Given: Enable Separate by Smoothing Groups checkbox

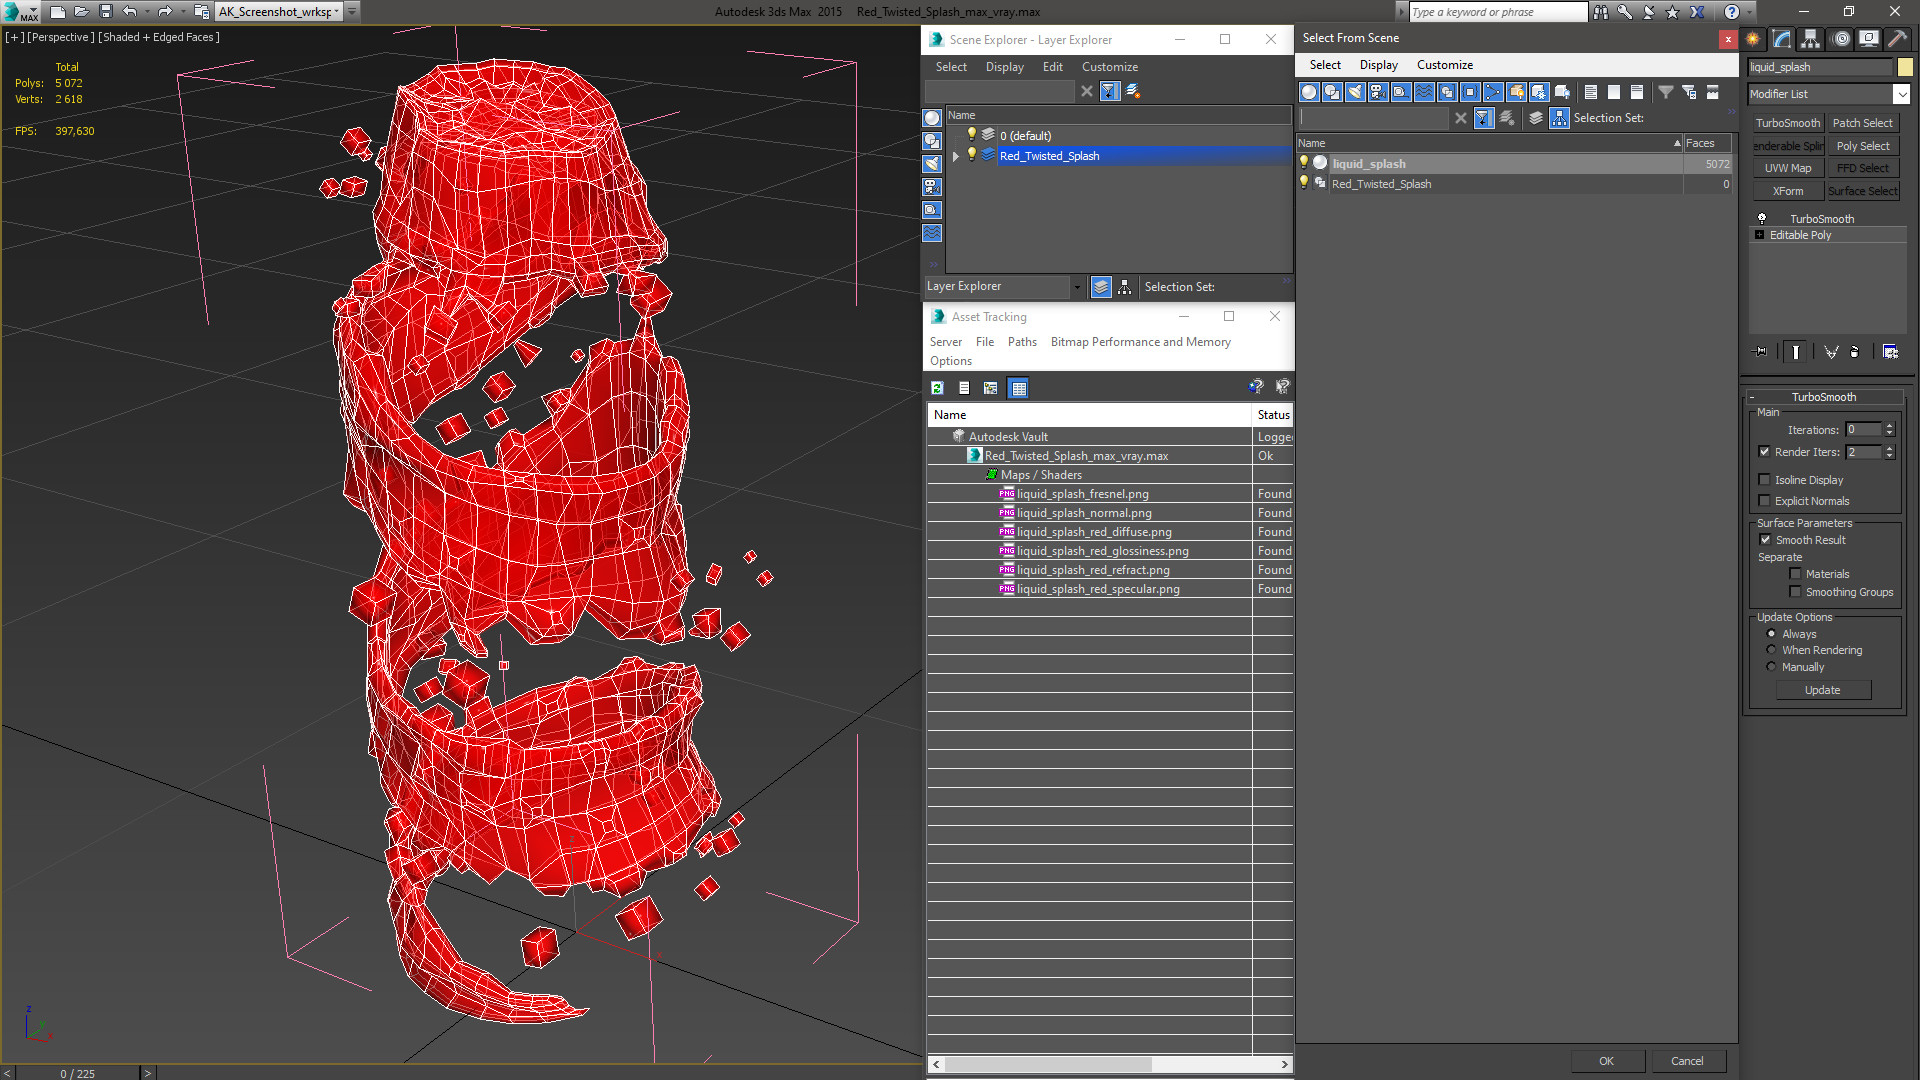Looking at the screenshot, I should coord(1795,592).
